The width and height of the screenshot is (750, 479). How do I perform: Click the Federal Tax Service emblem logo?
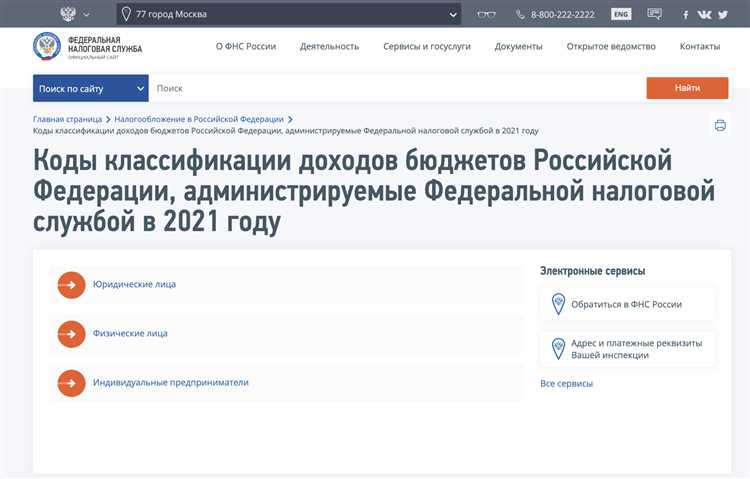(47, 46)
